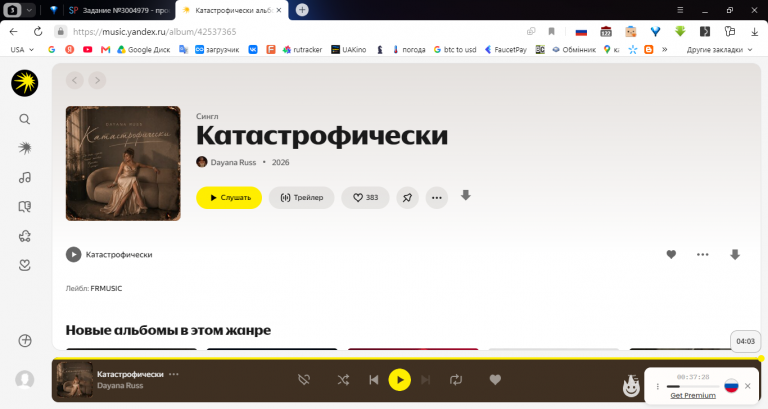
Task: Click the player bar track thumbnail
Action: point(74,380)
